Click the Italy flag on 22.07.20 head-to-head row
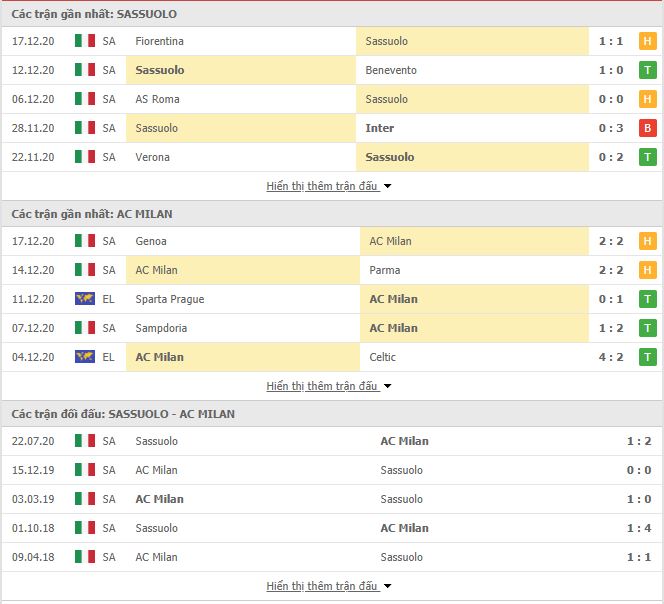The width and height of the screenshot is (664, 604). pos(85,441)
